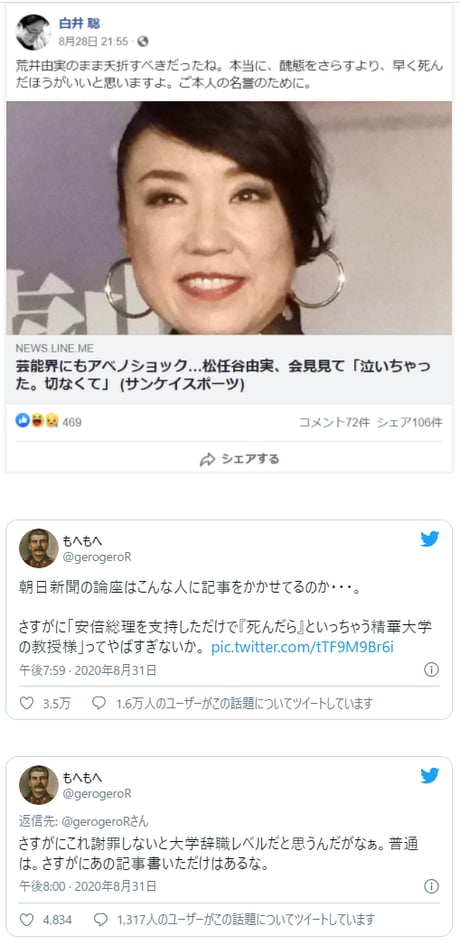Open the コメント72件 comments count
This screenshot has height=945, width=460.
(335, 422)
